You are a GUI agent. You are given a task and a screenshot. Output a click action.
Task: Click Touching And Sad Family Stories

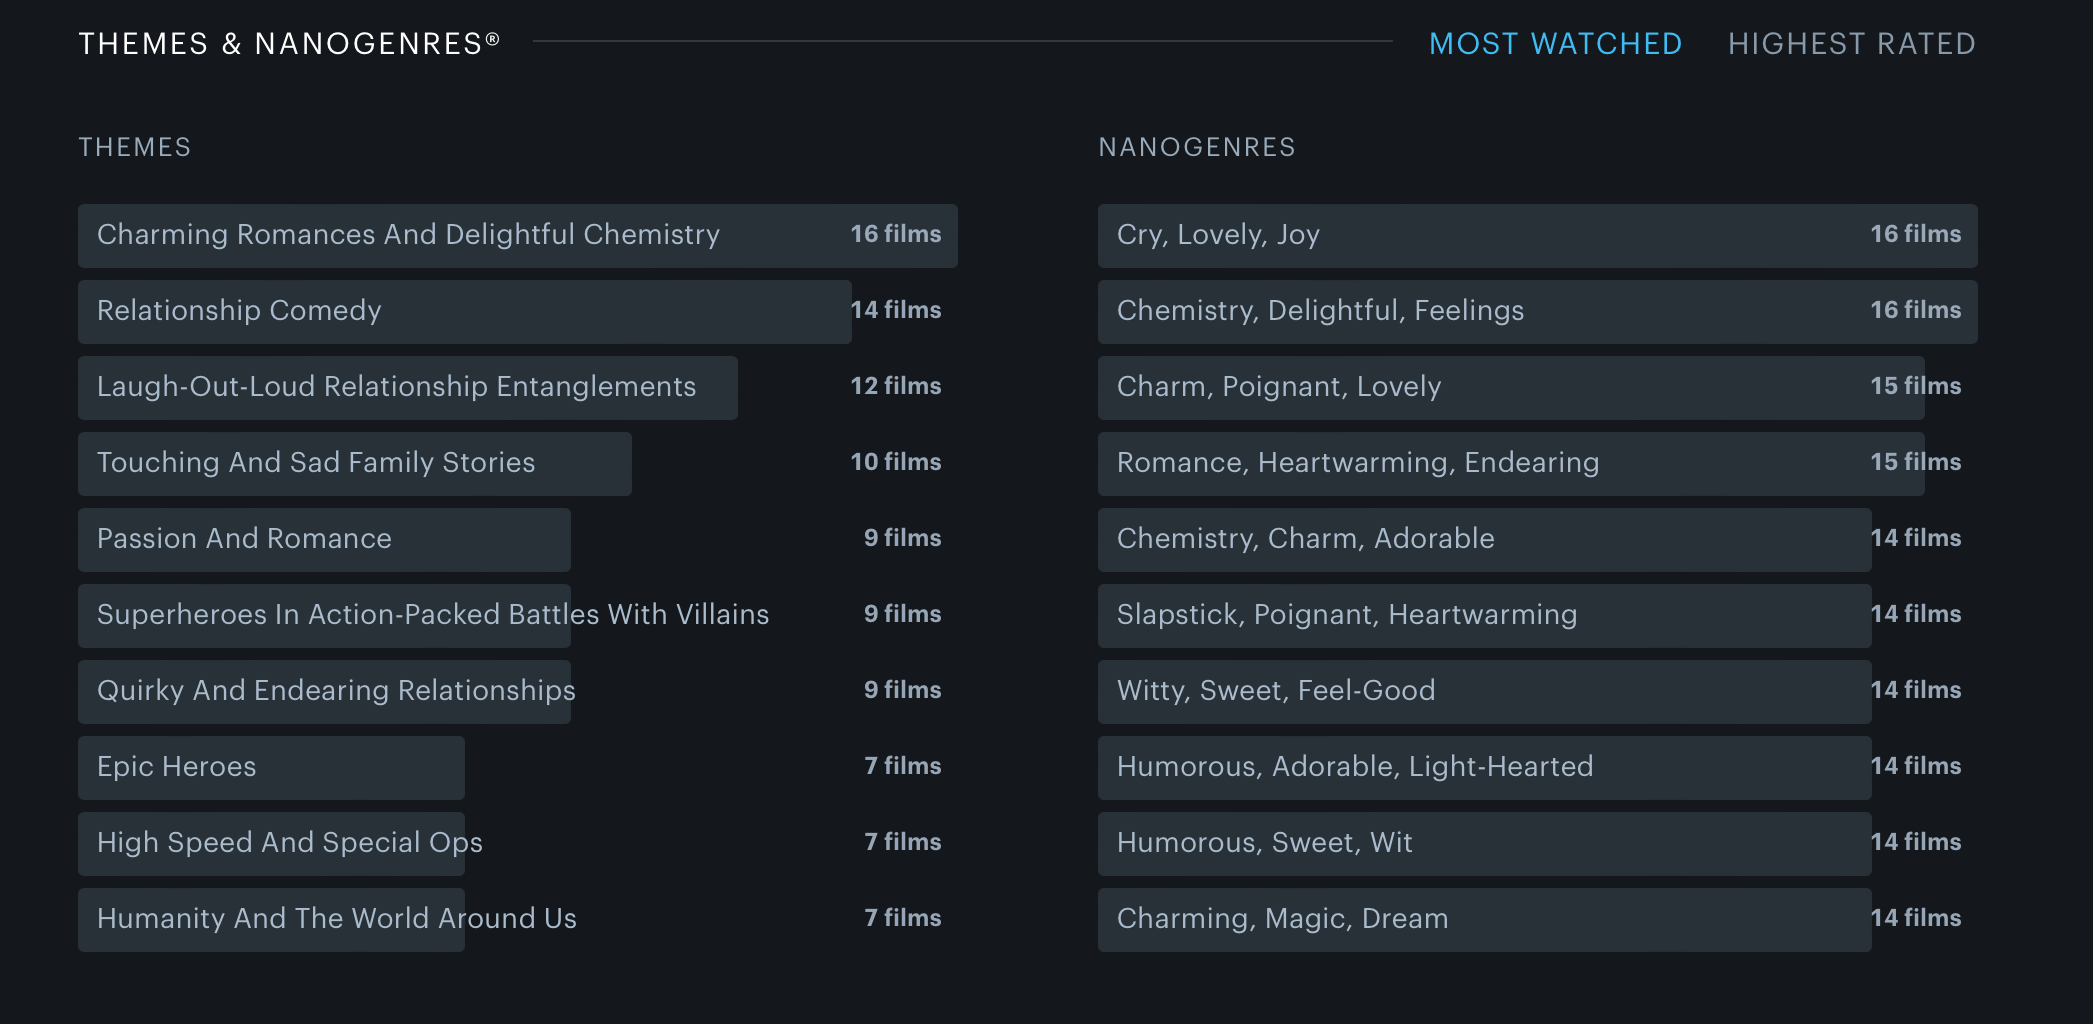(x=316, y=463)
